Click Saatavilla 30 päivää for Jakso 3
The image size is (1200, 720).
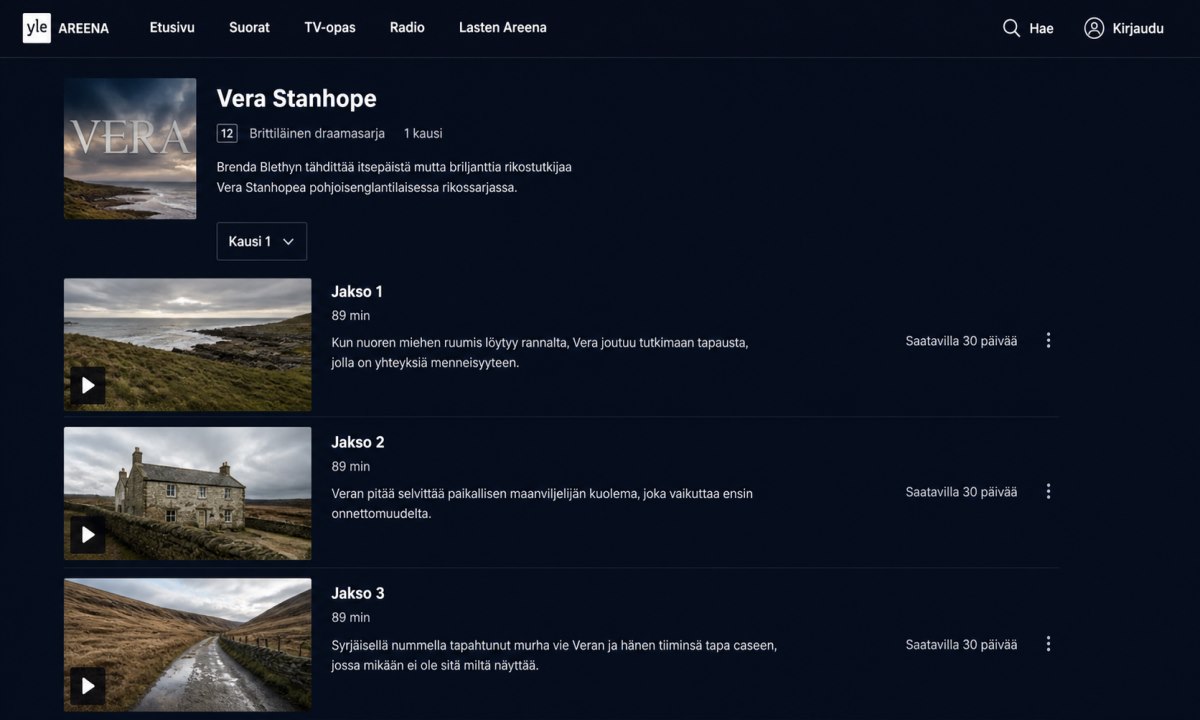point(962,645)
